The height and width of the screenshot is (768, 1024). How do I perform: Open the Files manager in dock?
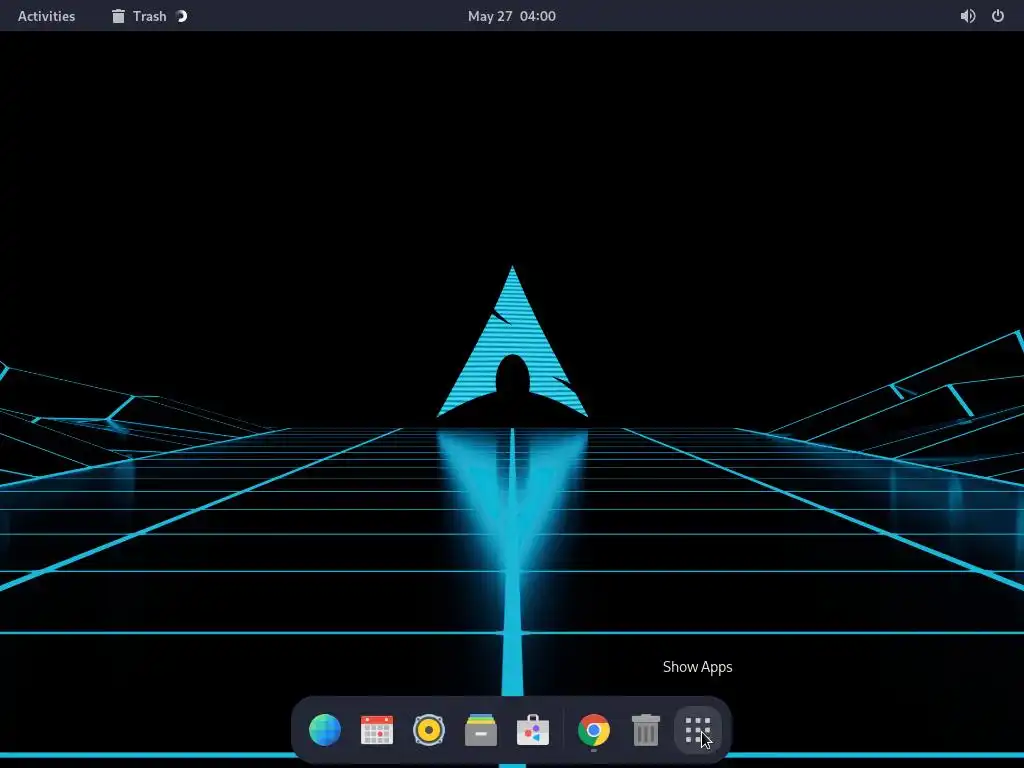pos(481,729)
